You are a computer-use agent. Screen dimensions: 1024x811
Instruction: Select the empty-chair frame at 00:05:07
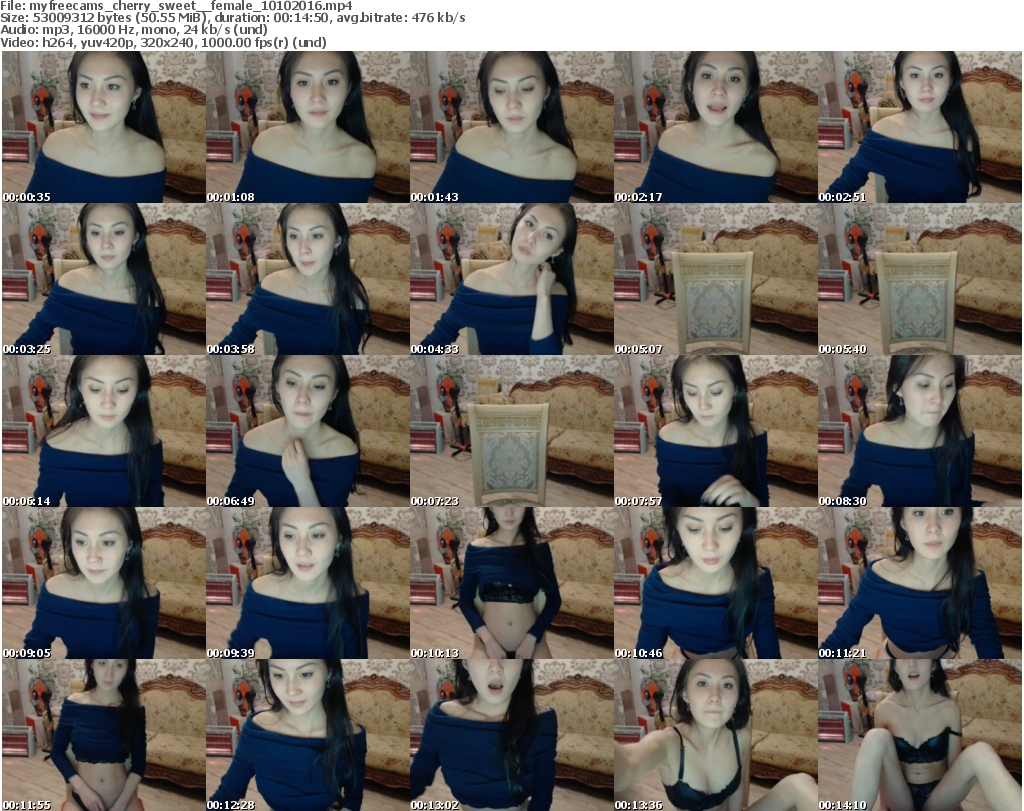[x=716, y=279]
